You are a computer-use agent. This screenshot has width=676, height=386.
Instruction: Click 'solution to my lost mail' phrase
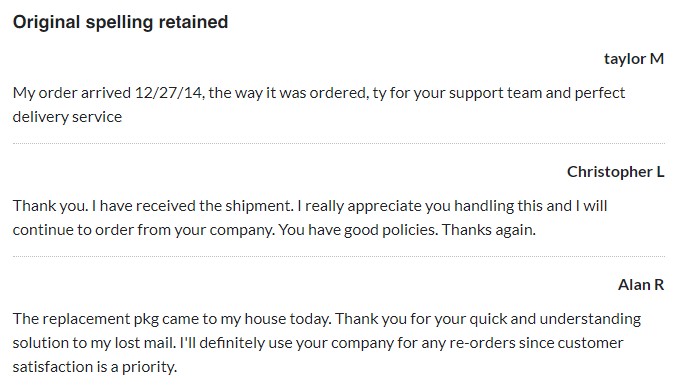[94, 343]
